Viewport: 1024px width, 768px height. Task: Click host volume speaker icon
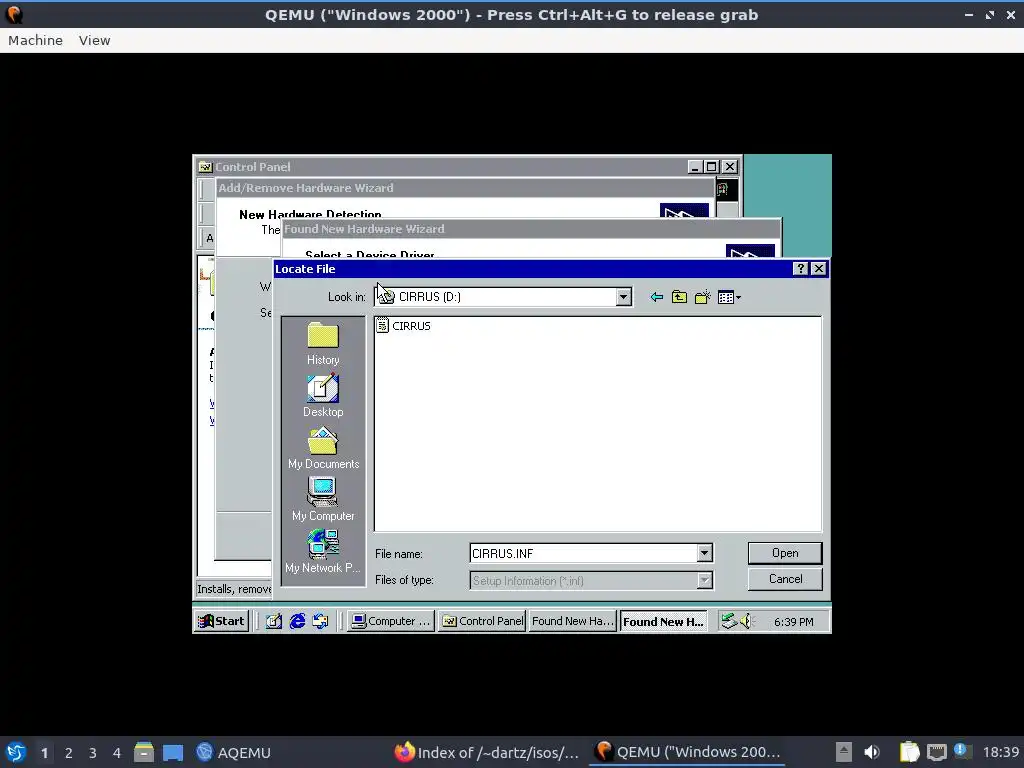point(872,752)
